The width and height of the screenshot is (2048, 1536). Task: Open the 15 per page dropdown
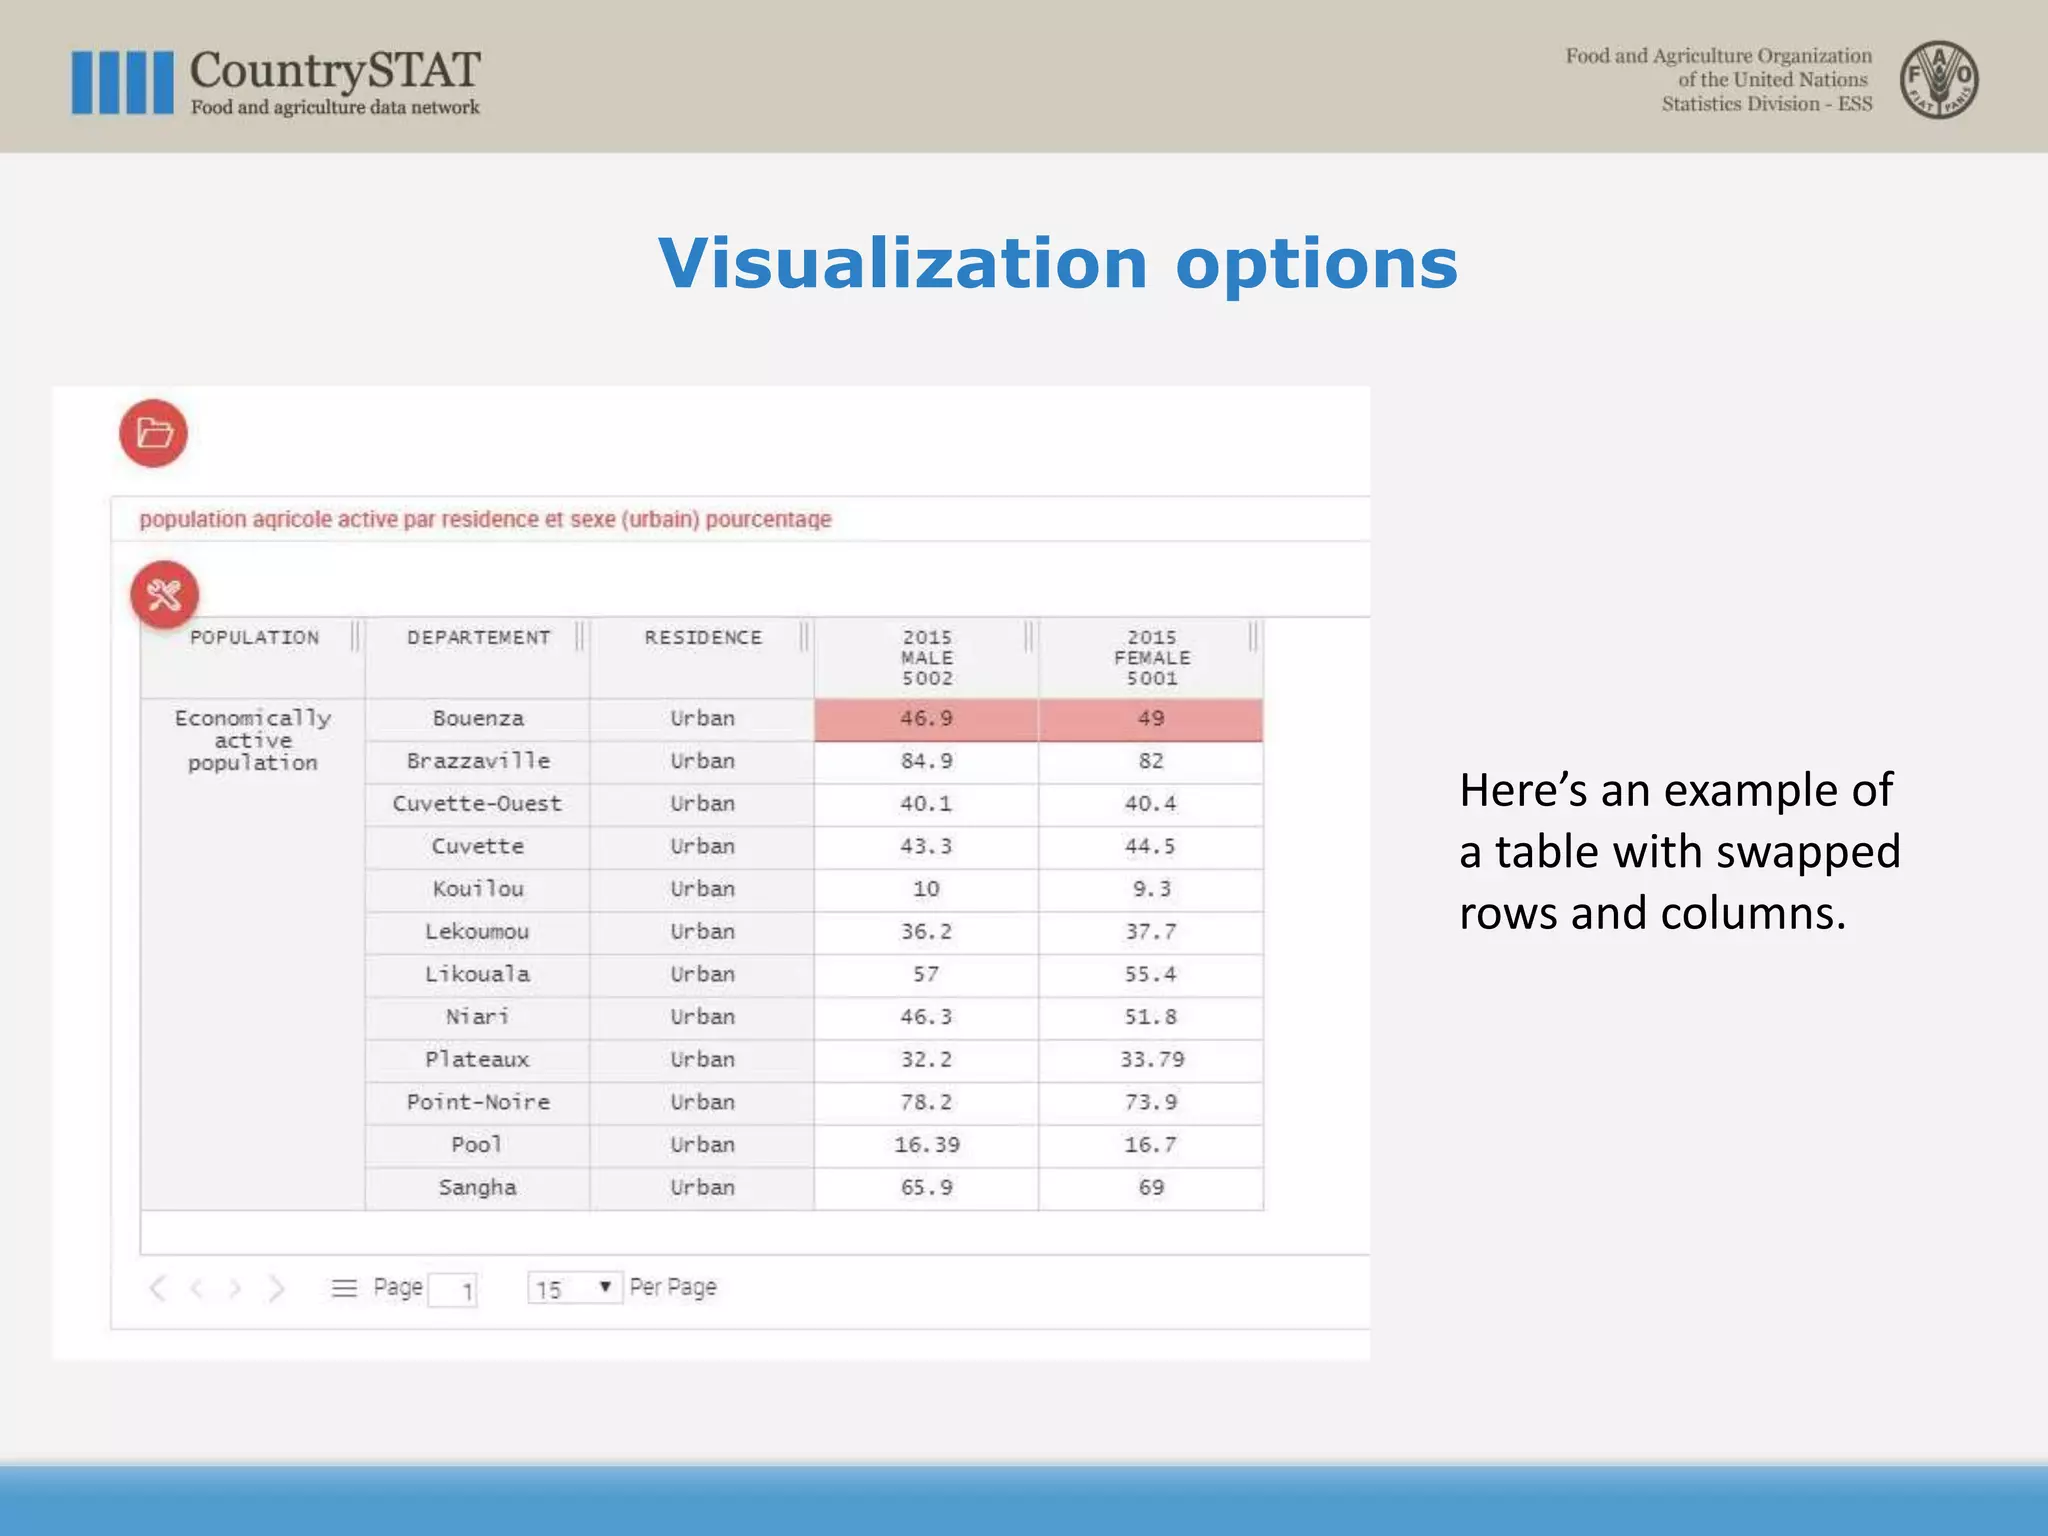pyautogui.click(x=574, y=1288)
